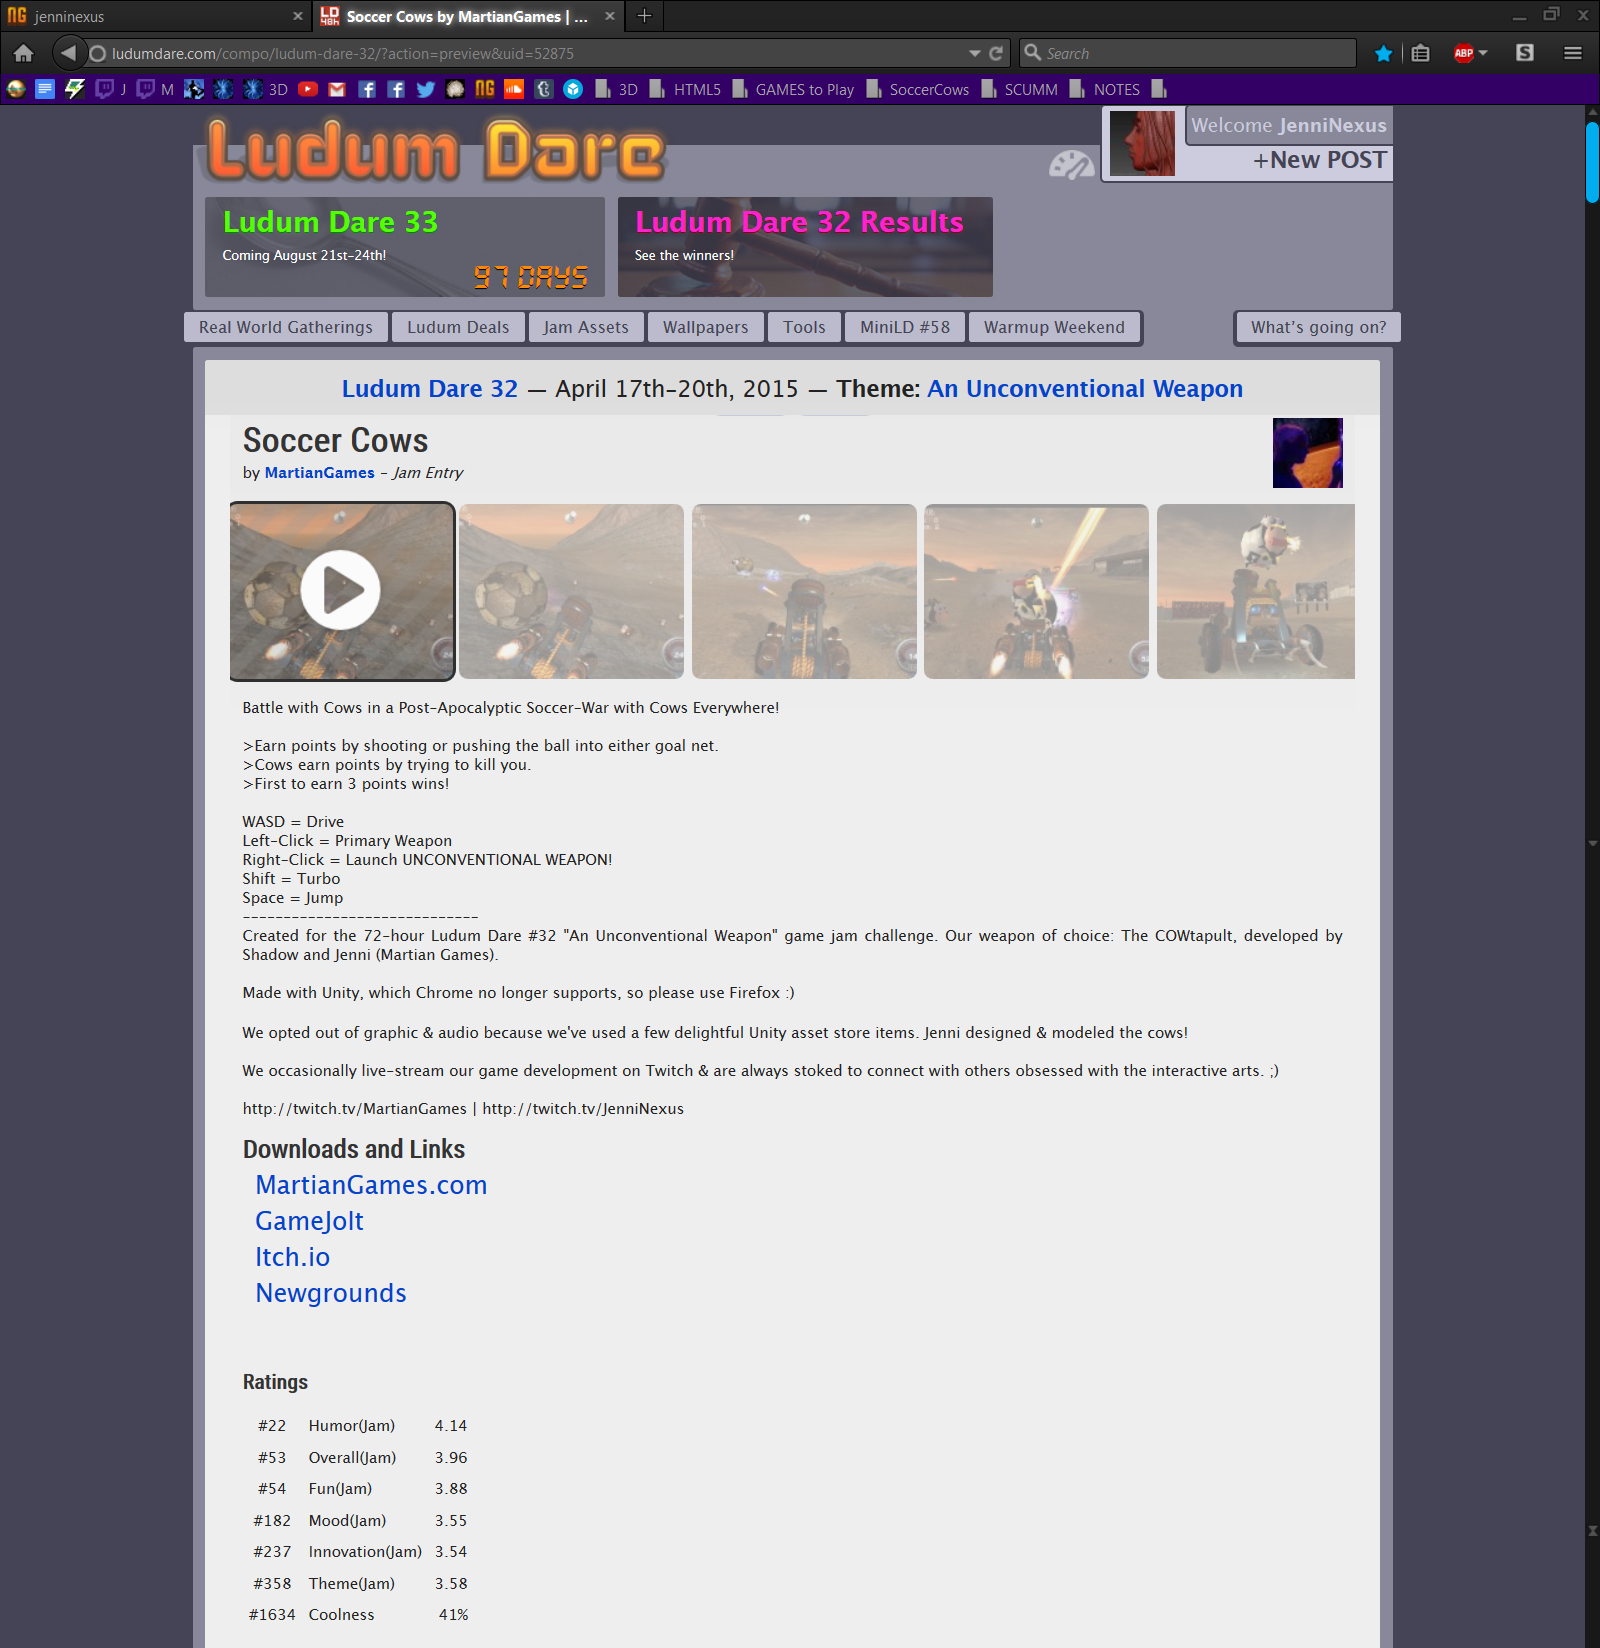Open the Sketchfab cube bookmark icon
1600x1648 pixels.
pyautogui.click(x=573, y=89)
